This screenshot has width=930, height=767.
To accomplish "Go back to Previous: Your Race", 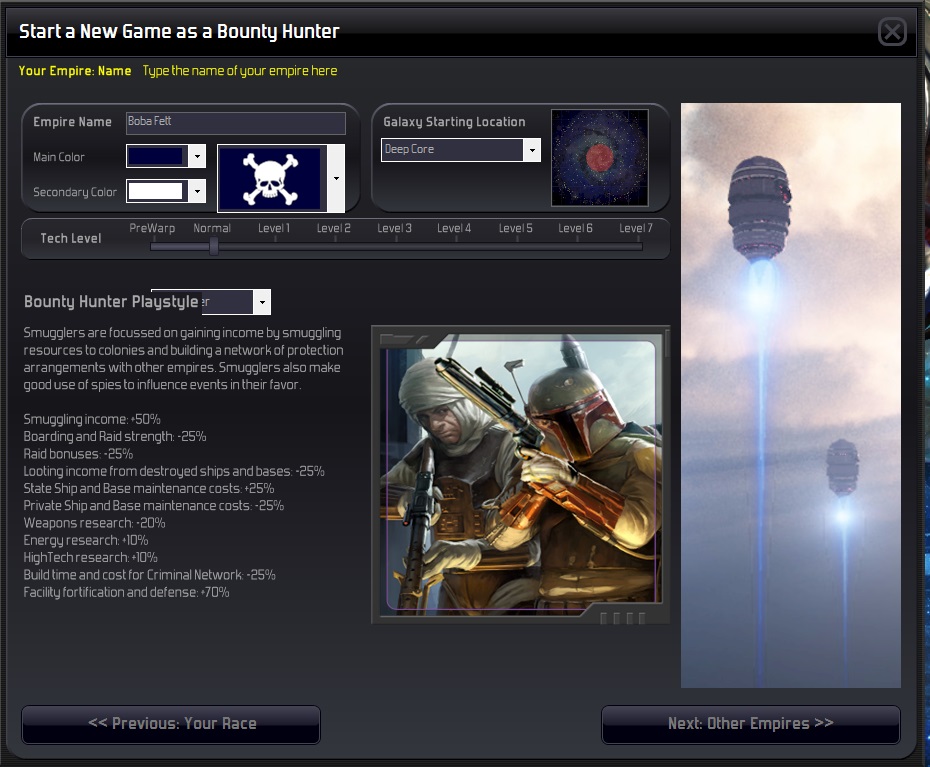I will tap(171, 724).
